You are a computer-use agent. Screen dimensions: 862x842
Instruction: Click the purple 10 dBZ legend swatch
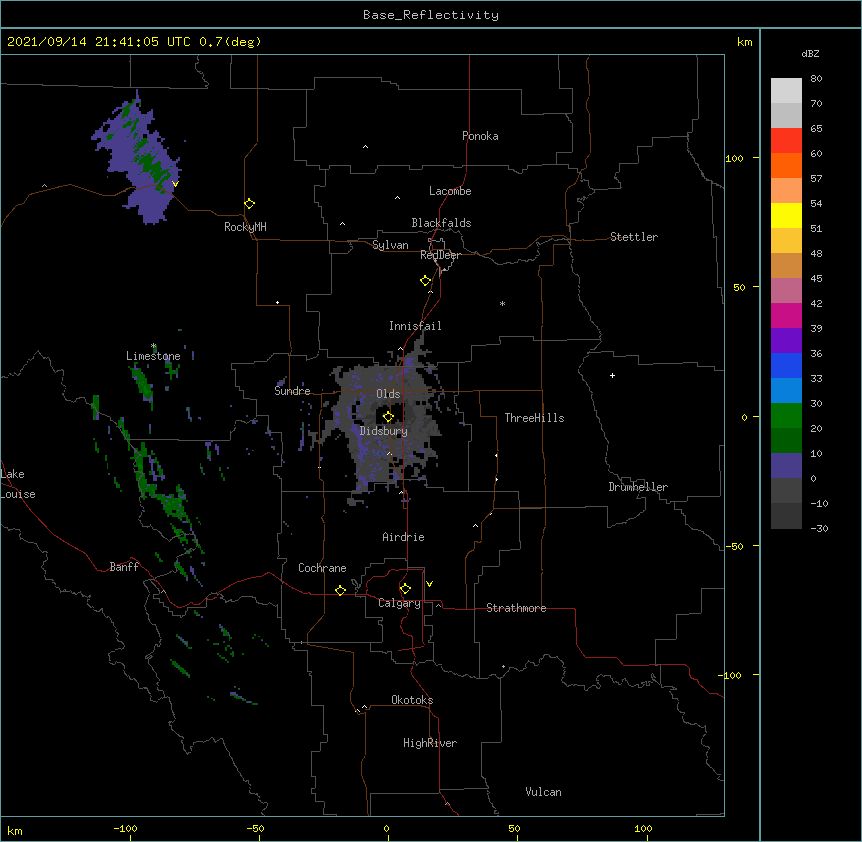pyautogui.click(x=786, y=466)
